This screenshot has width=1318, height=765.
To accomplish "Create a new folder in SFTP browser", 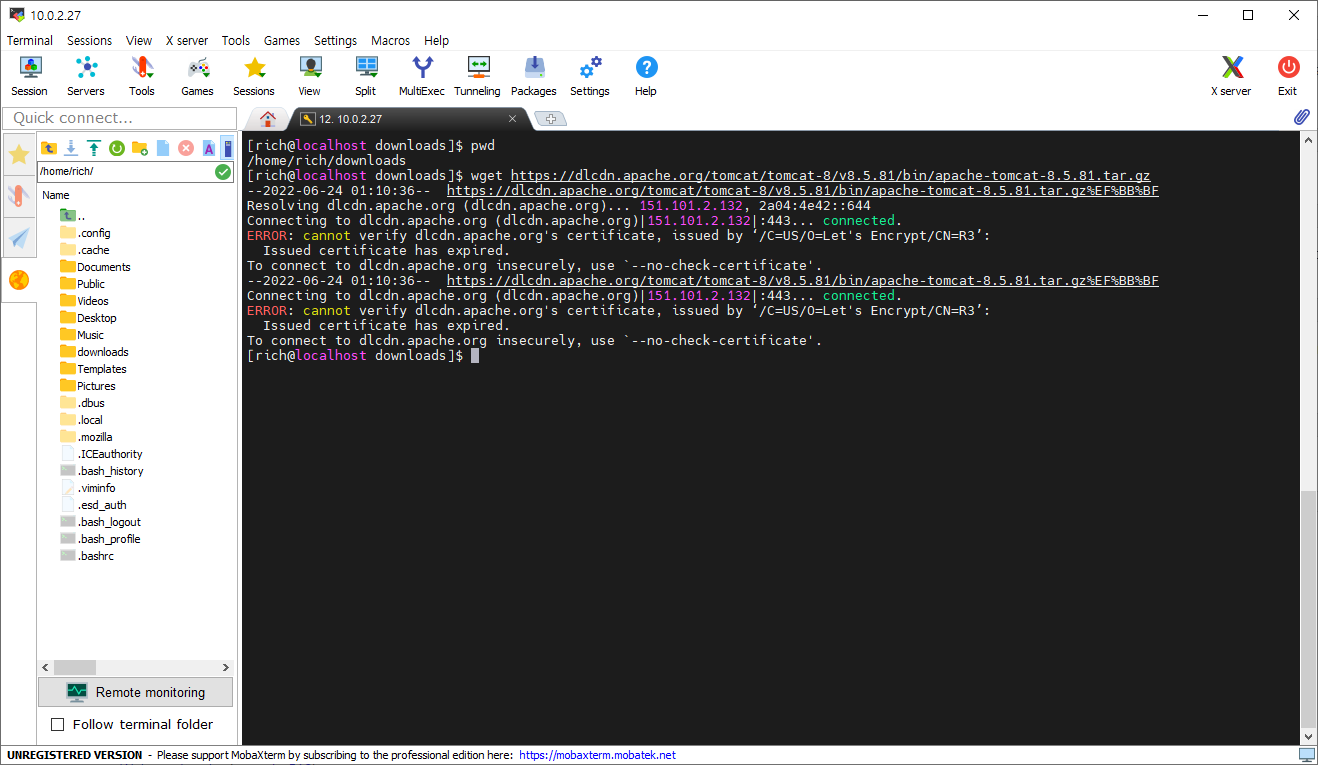I will [140, 148].
